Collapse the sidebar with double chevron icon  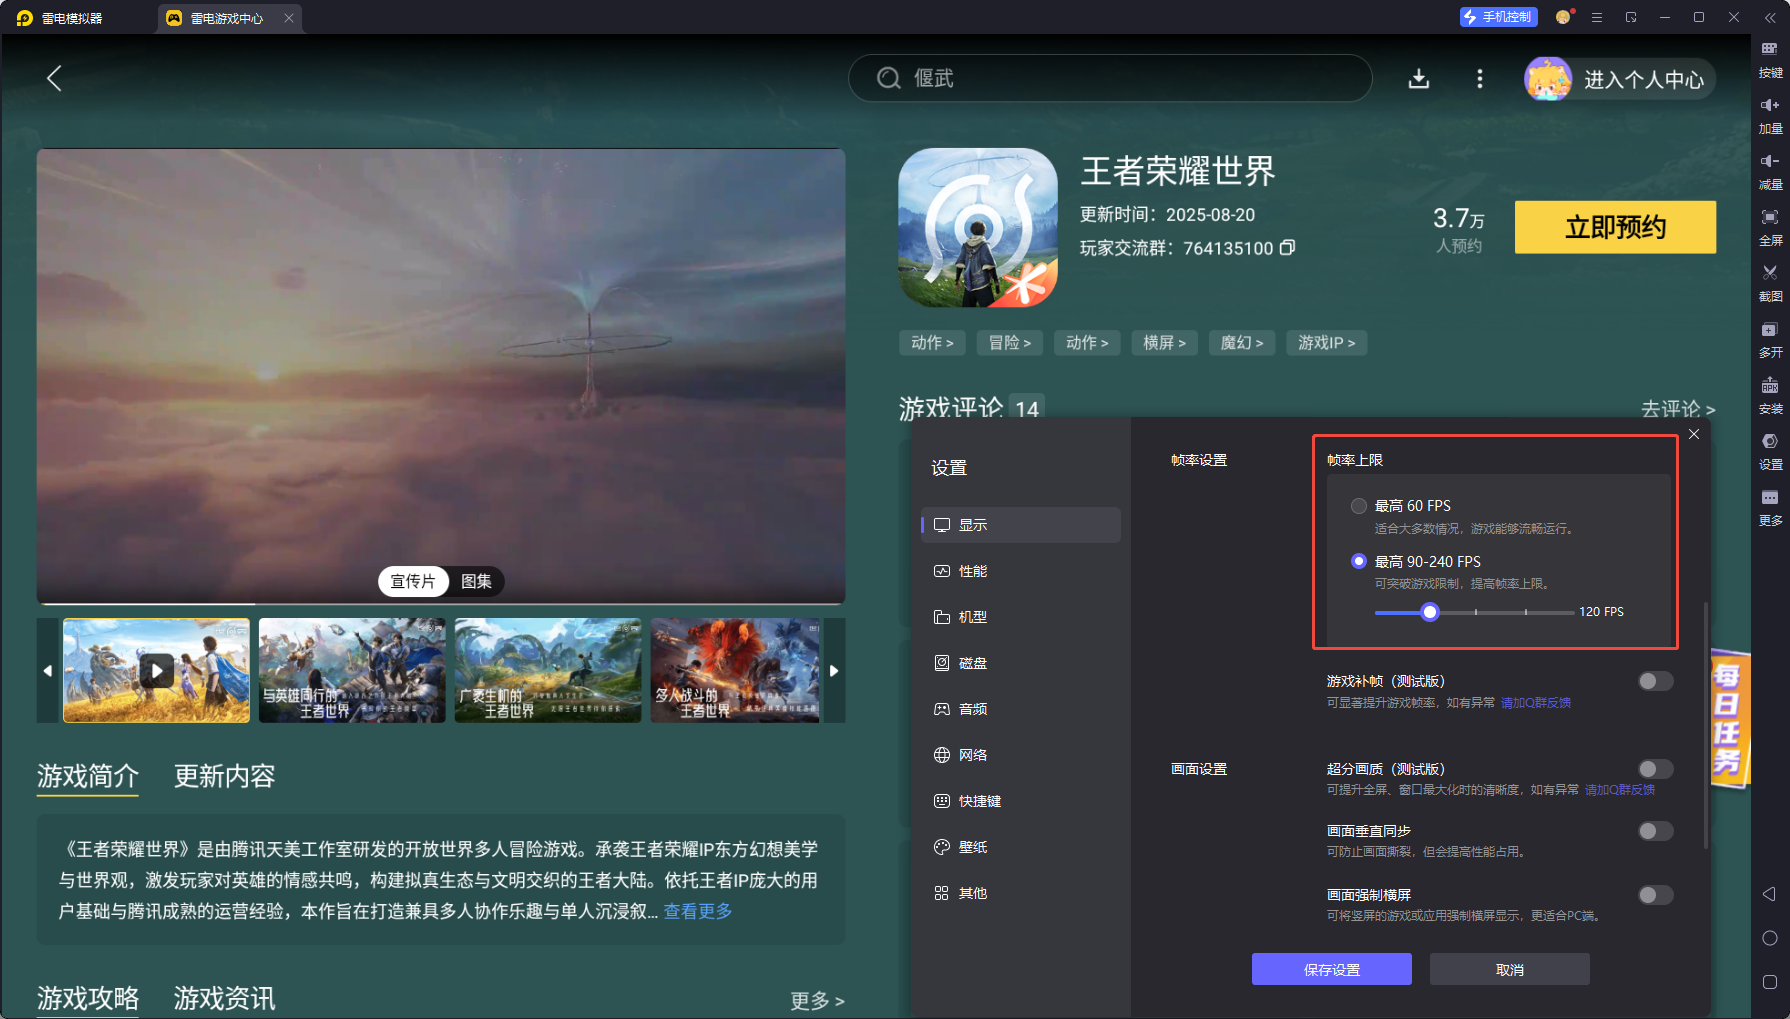(1770, 17)
